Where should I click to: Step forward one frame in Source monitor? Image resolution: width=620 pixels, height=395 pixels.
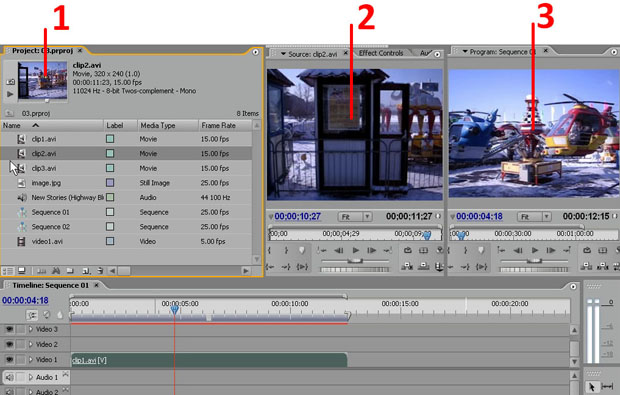click(x=372, y=250)
